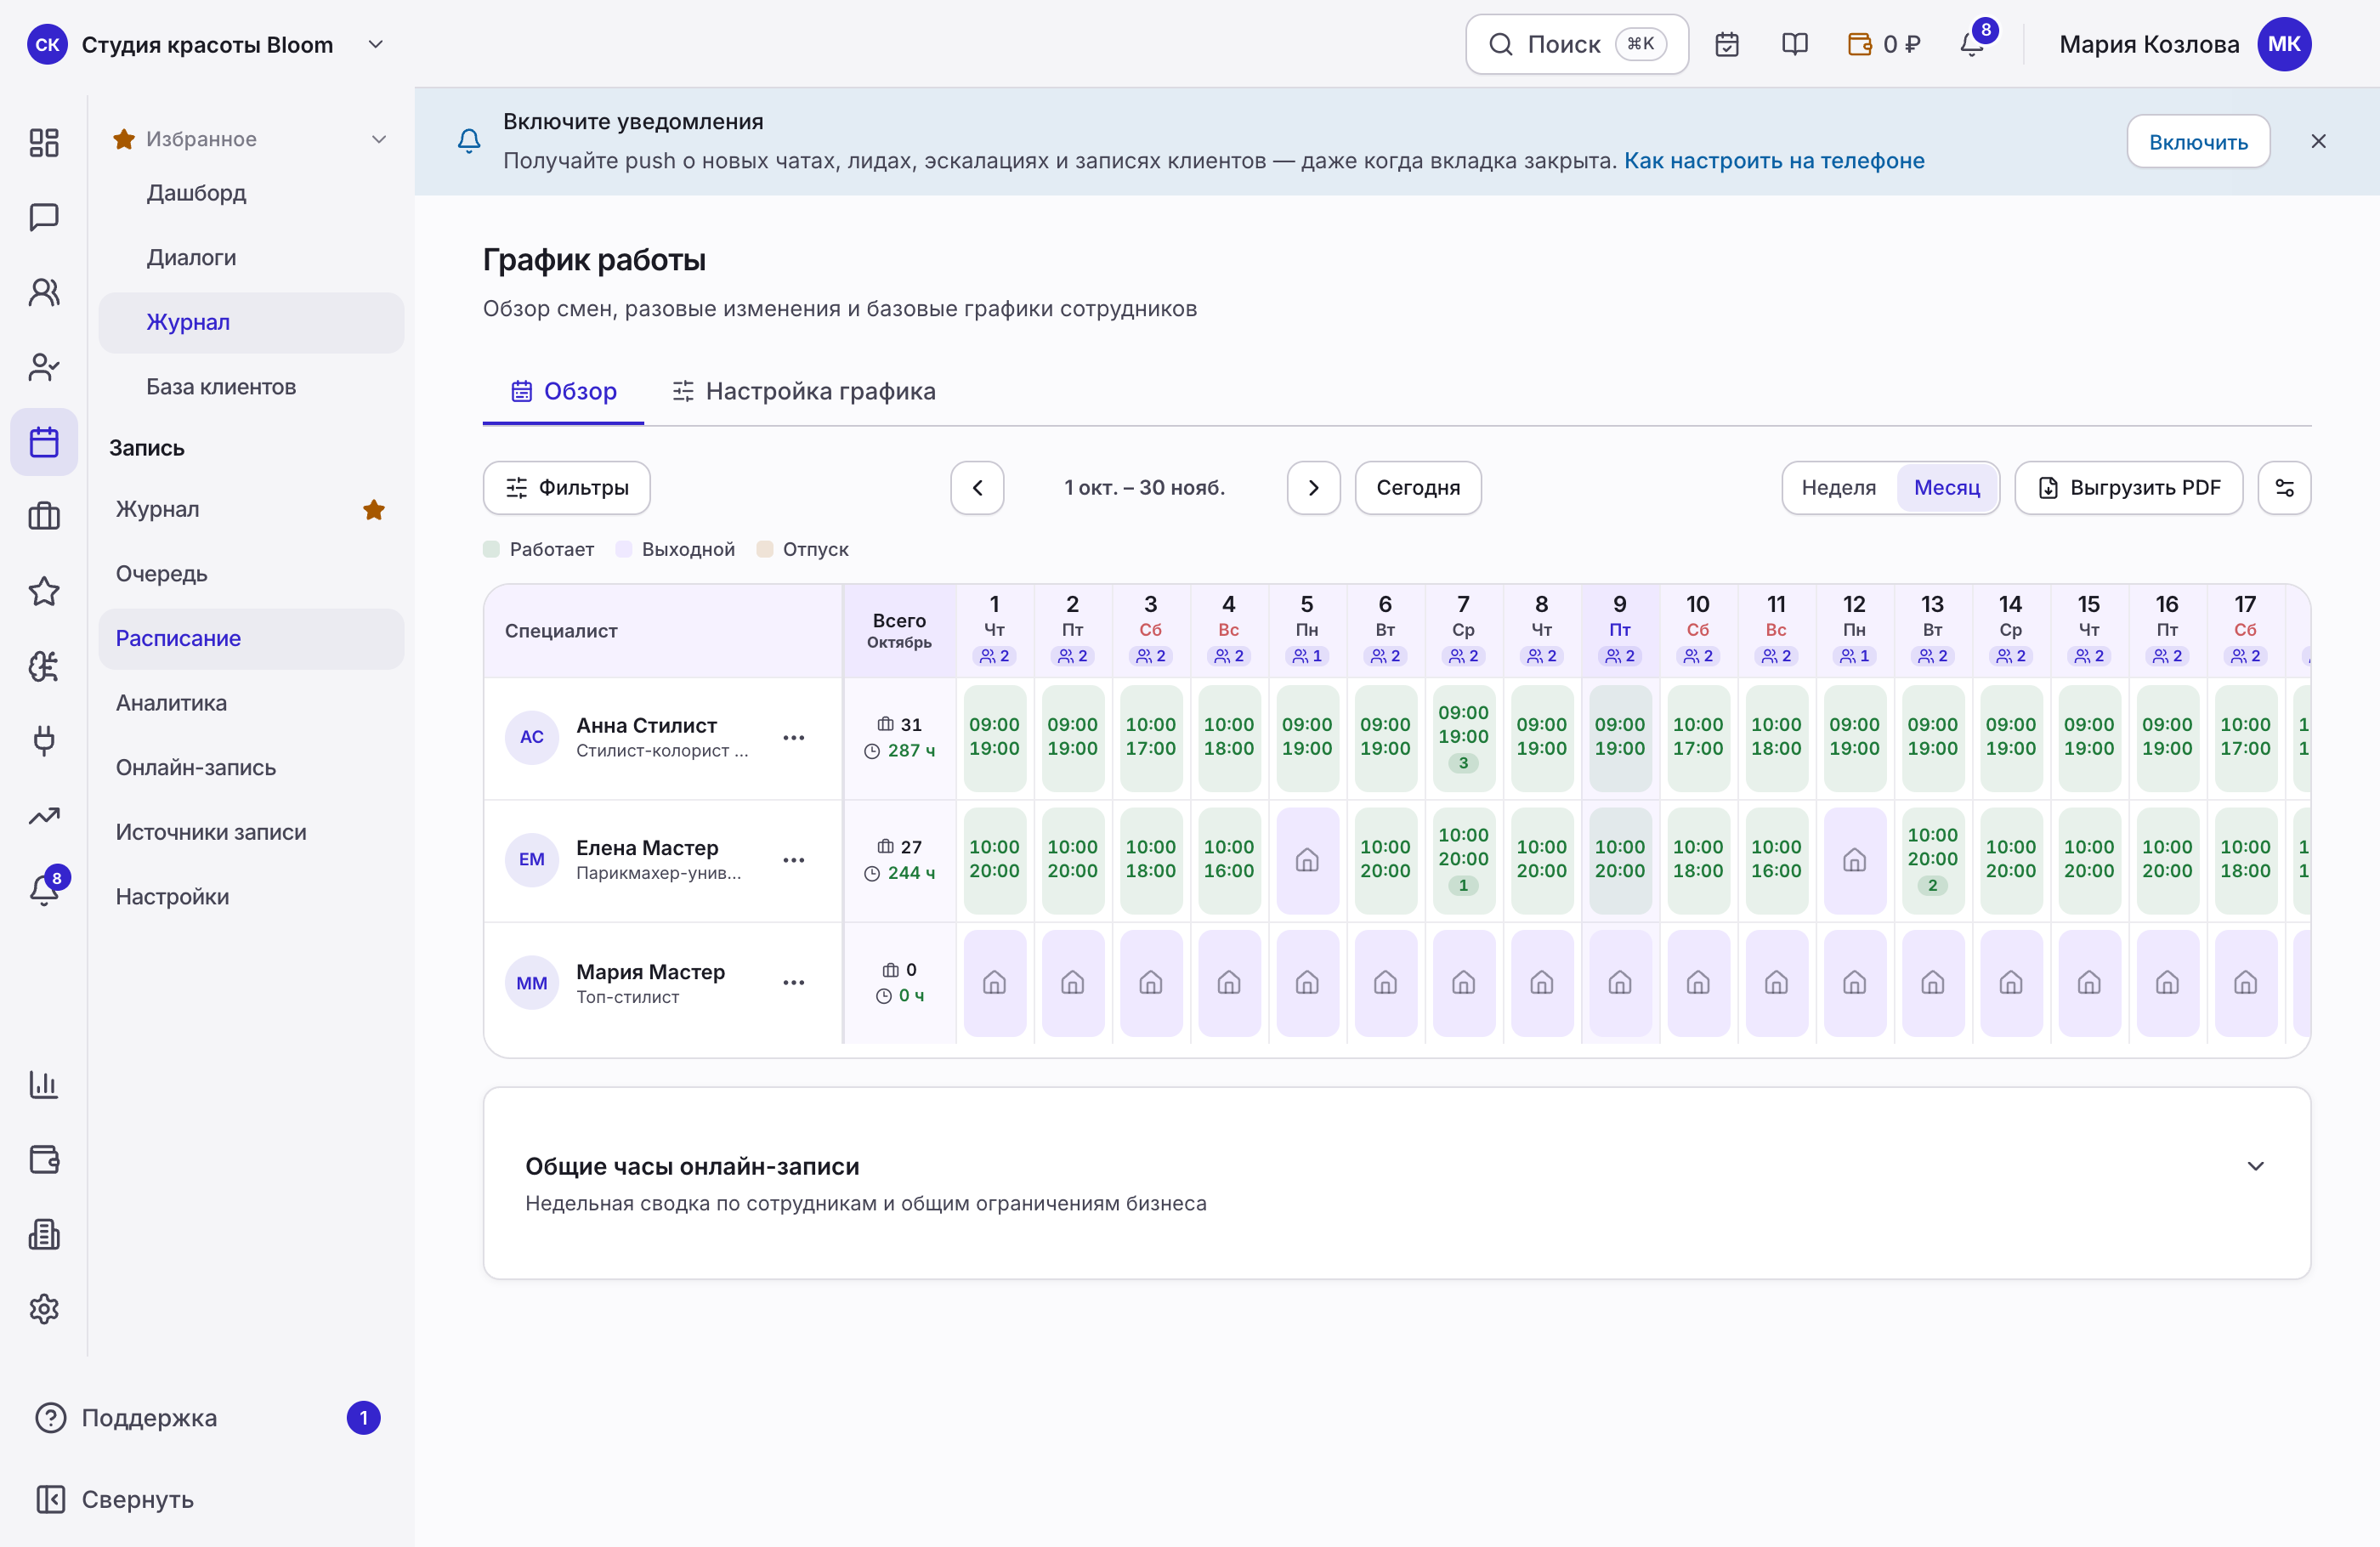Open top bar notification bell
This screenshot has width=2380, height=1547.
[1972, 44]
